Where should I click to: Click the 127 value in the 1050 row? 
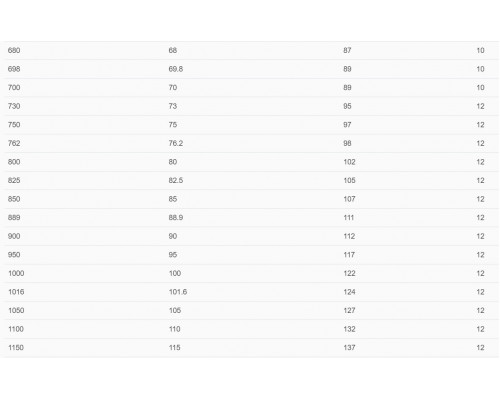click(349, 310)
